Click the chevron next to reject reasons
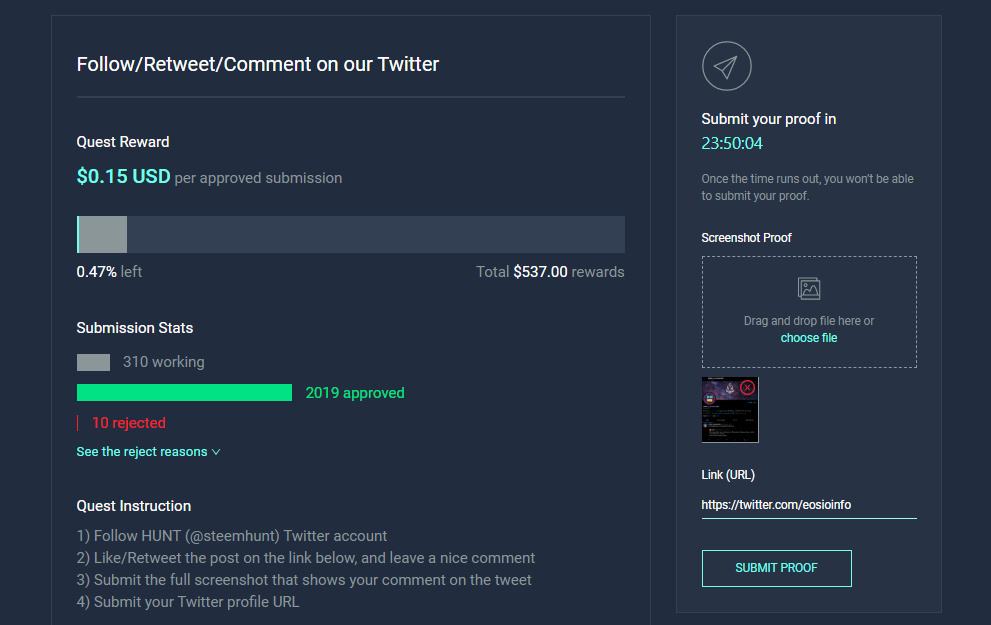 tap(216, 452)
